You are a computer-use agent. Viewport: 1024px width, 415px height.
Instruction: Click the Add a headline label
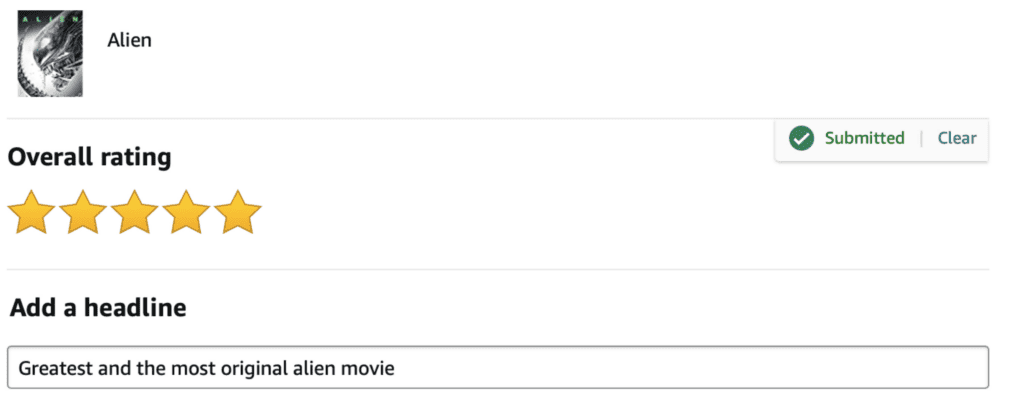98,308
